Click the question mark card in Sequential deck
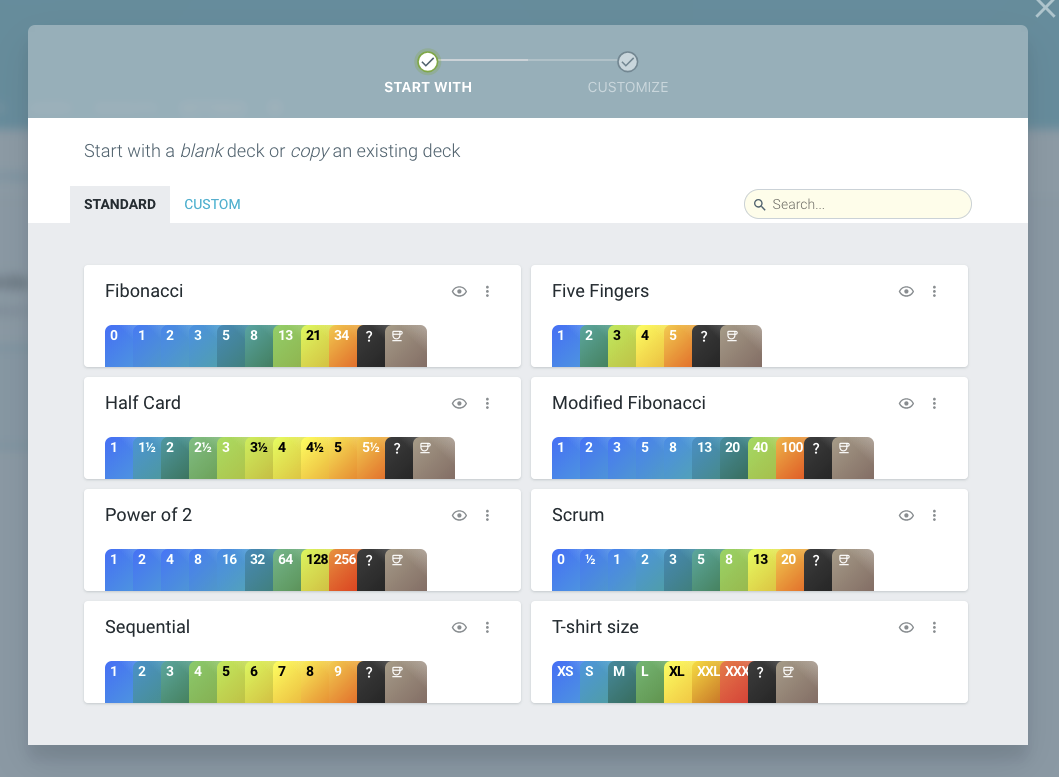This screenshot has height=777, width=1059. [x=370, y=682]
